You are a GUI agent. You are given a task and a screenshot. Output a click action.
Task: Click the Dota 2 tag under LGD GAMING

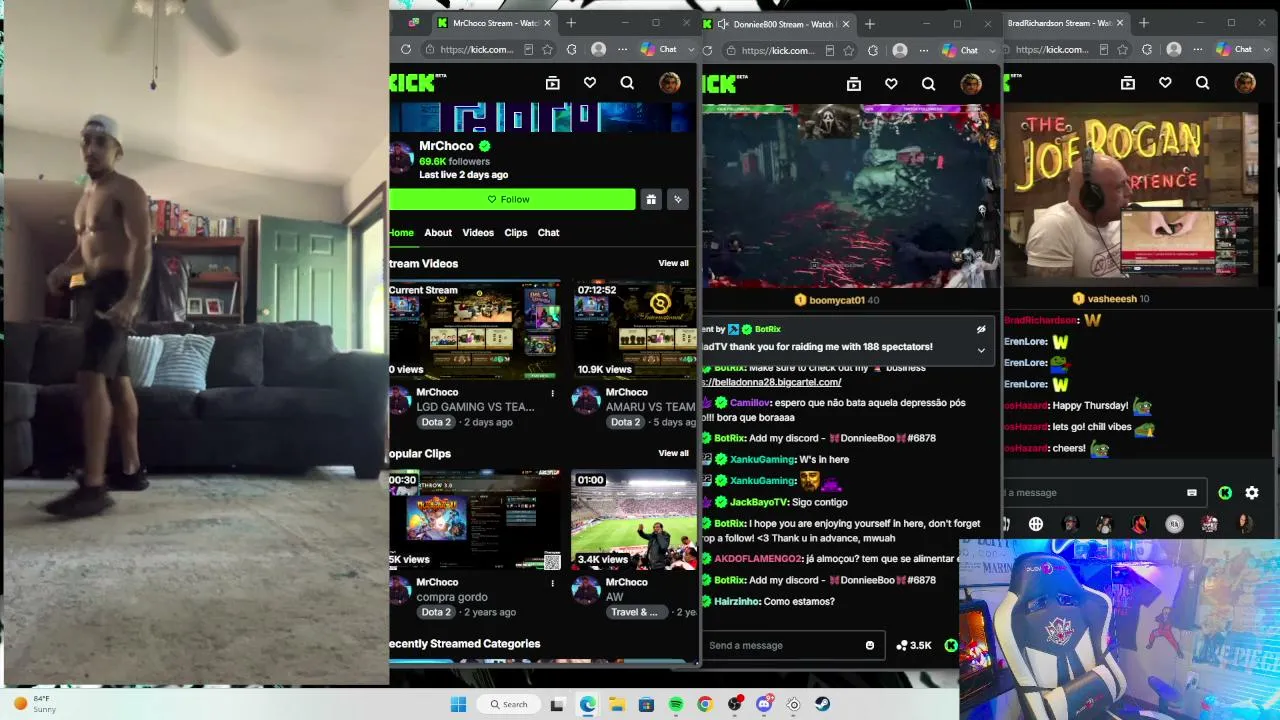(436, 422)
